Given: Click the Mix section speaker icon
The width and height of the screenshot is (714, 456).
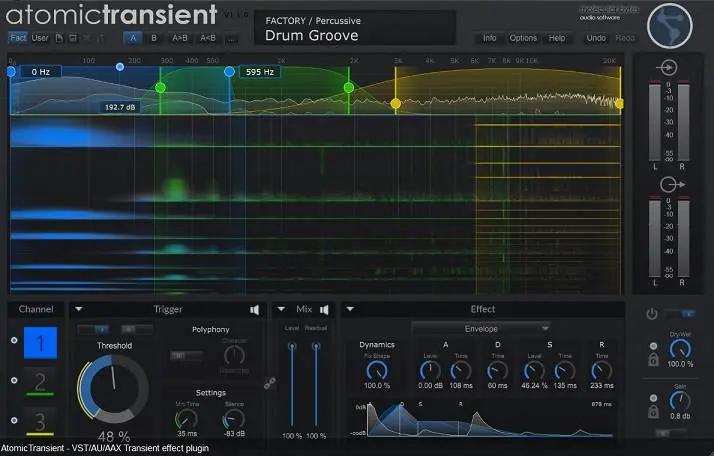Looking at the screenshot, I should tap(324, 310).
